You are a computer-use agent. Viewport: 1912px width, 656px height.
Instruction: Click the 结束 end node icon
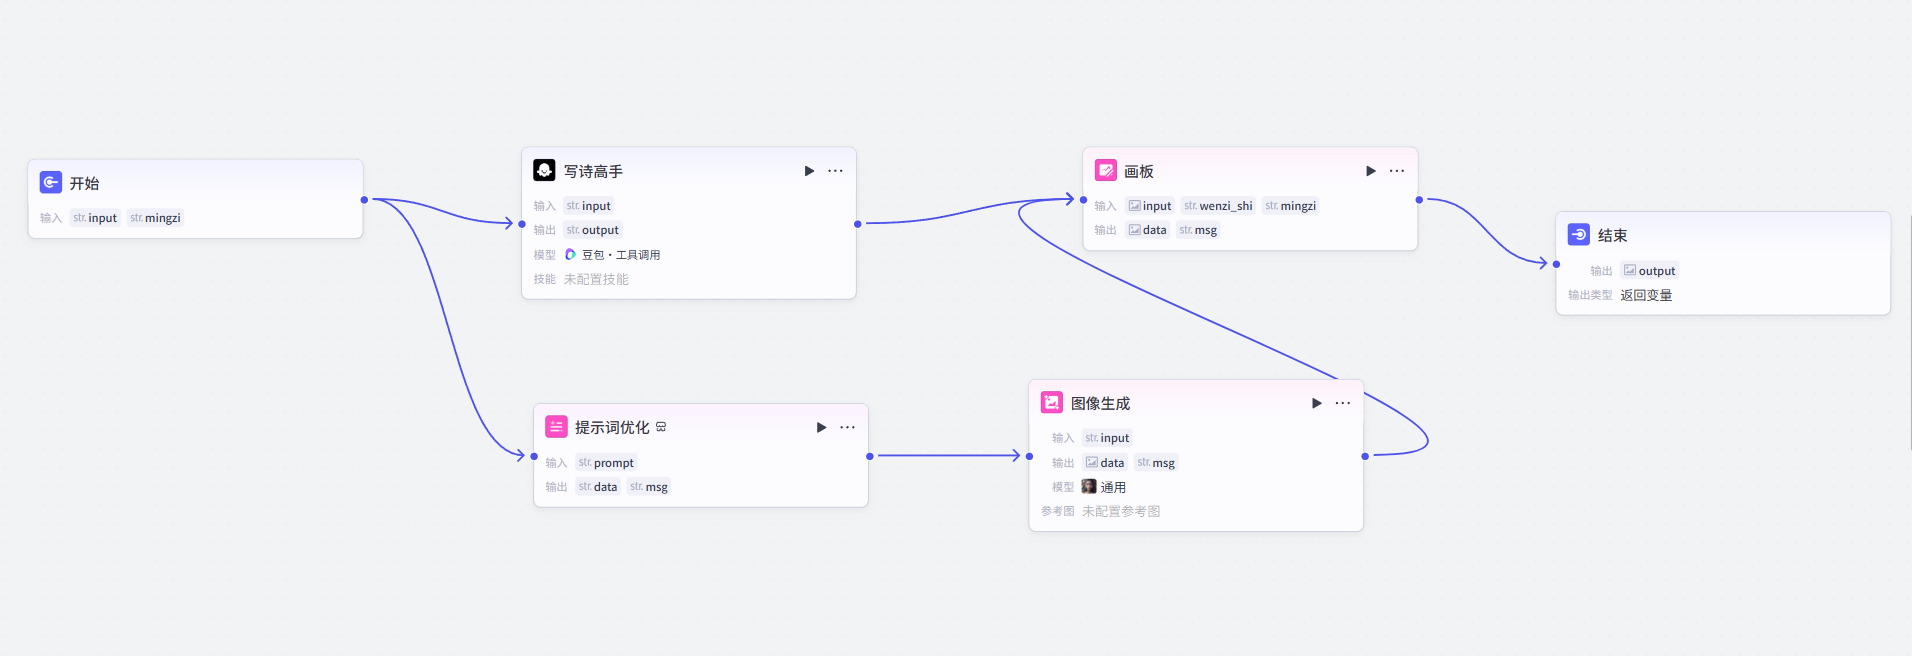[1578, 235]
